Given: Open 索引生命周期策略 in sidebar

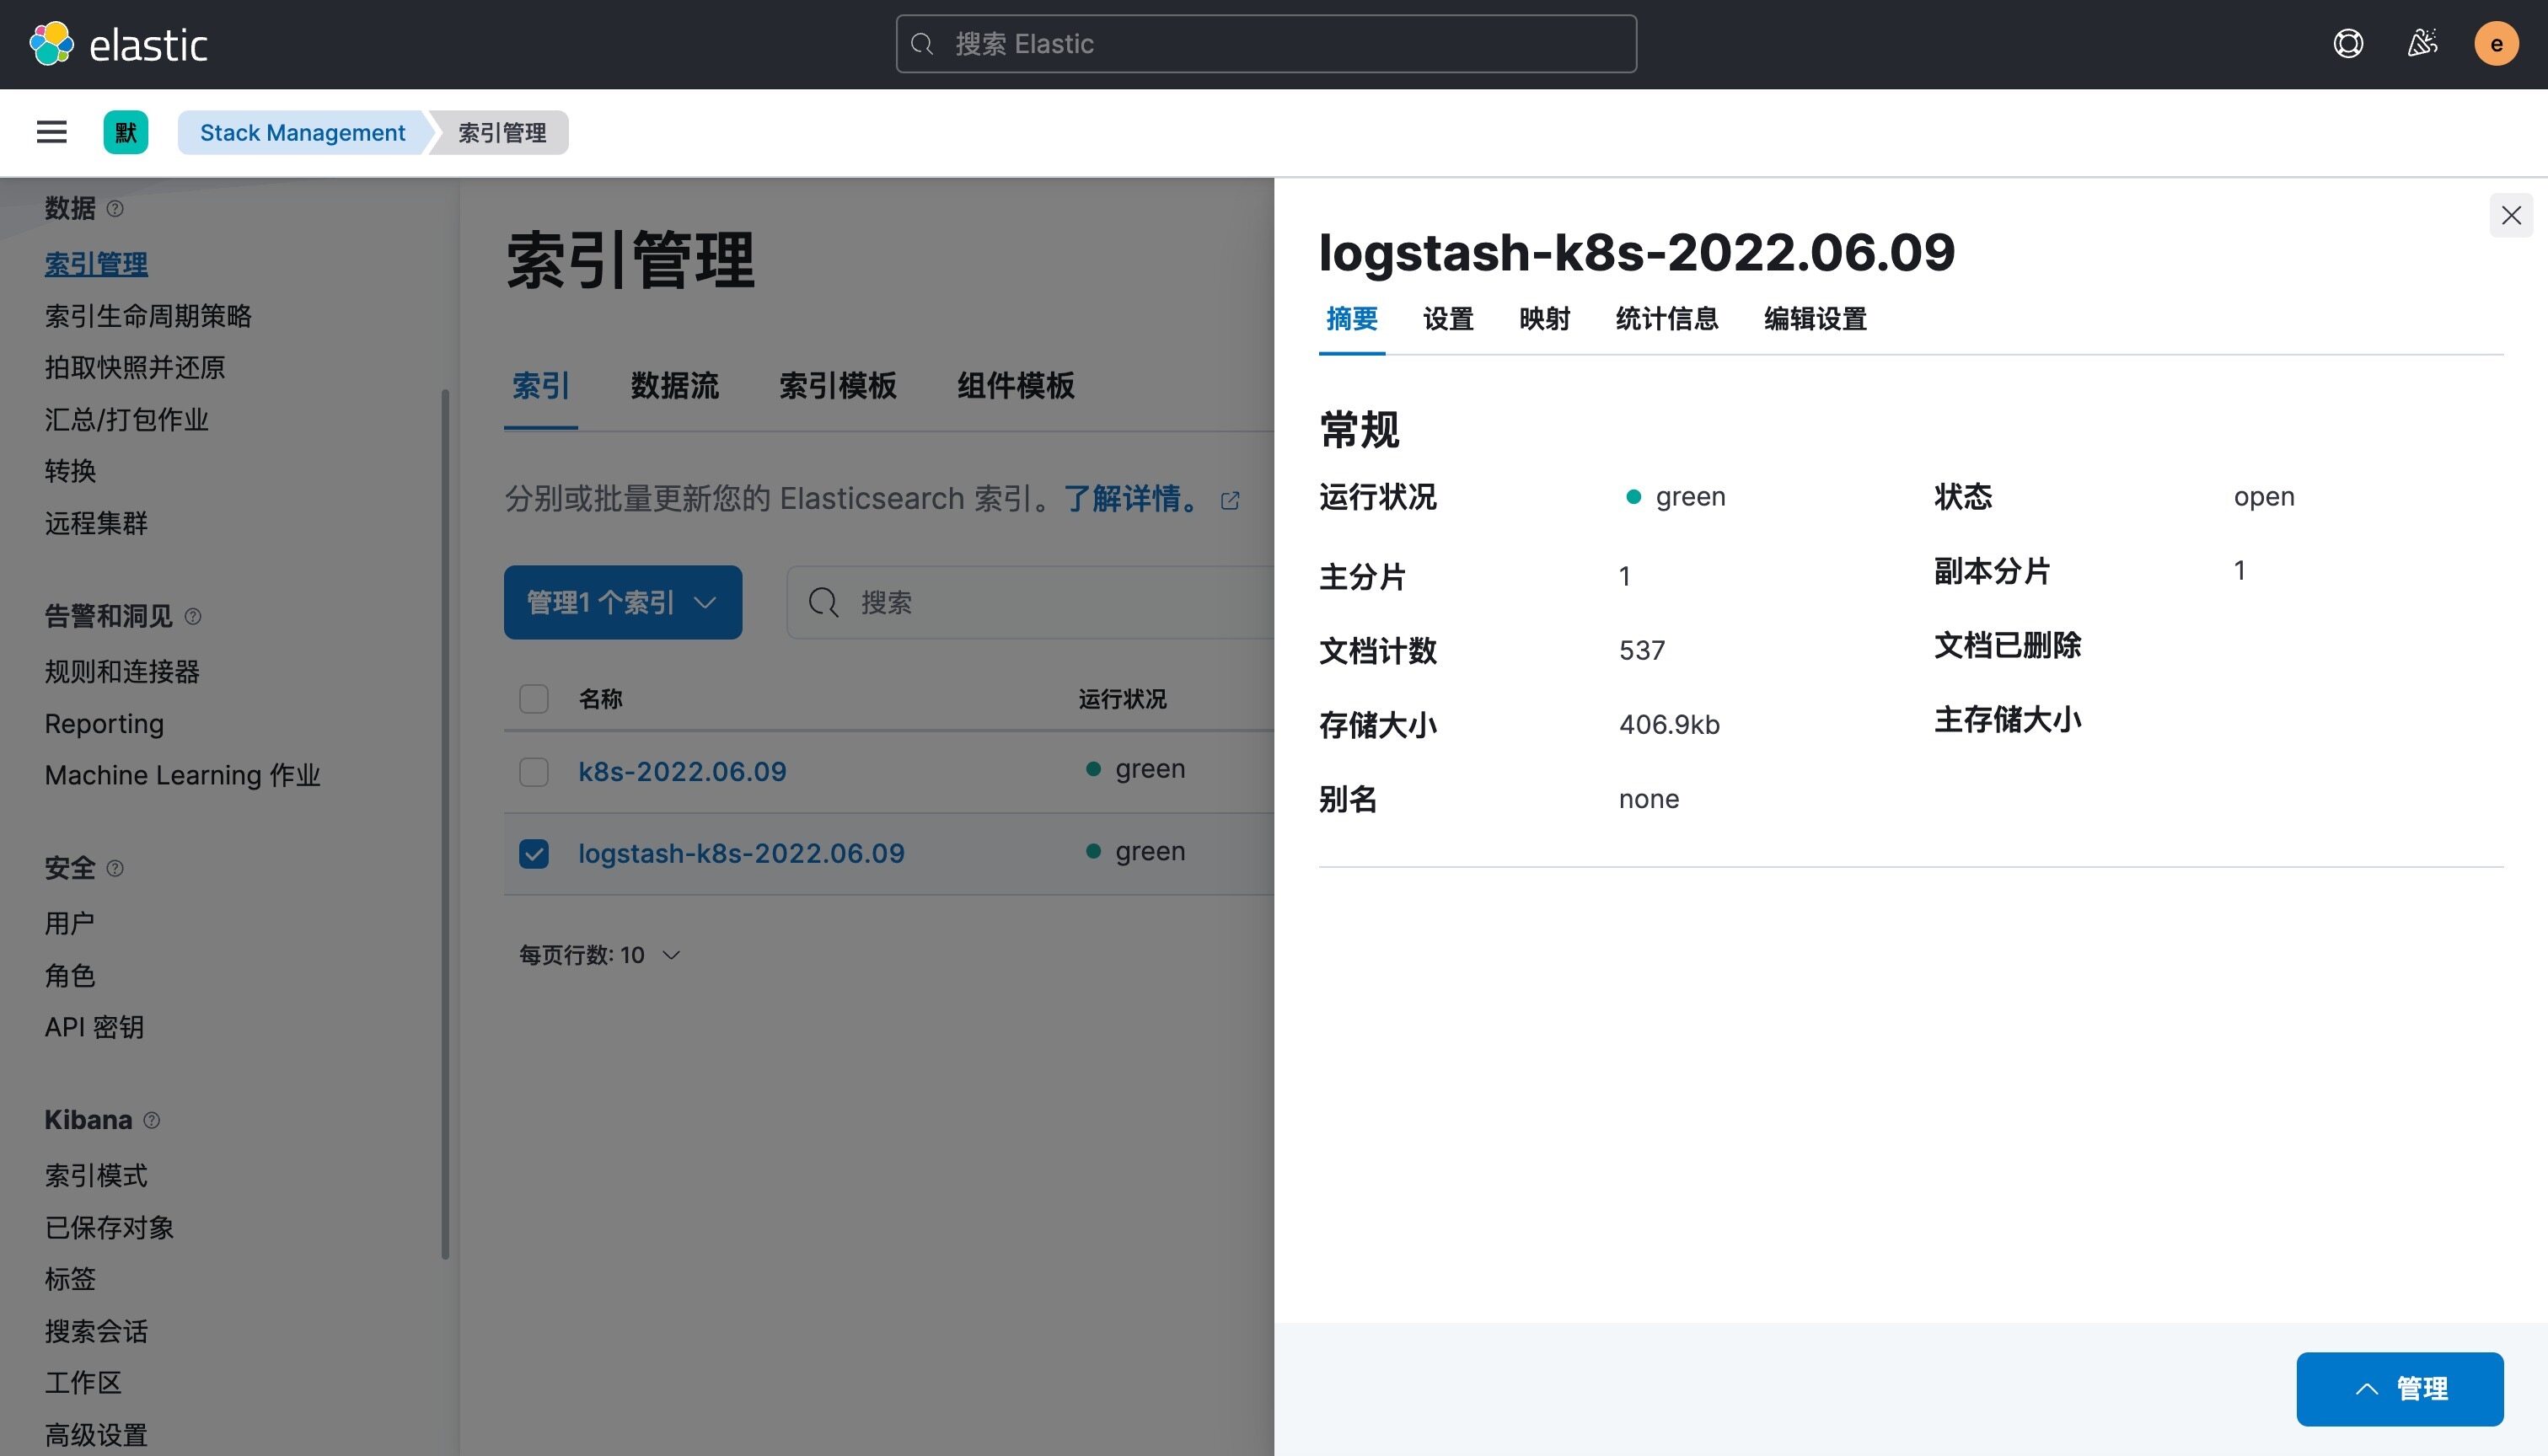Looking at the screenshot, I should 148,316.
